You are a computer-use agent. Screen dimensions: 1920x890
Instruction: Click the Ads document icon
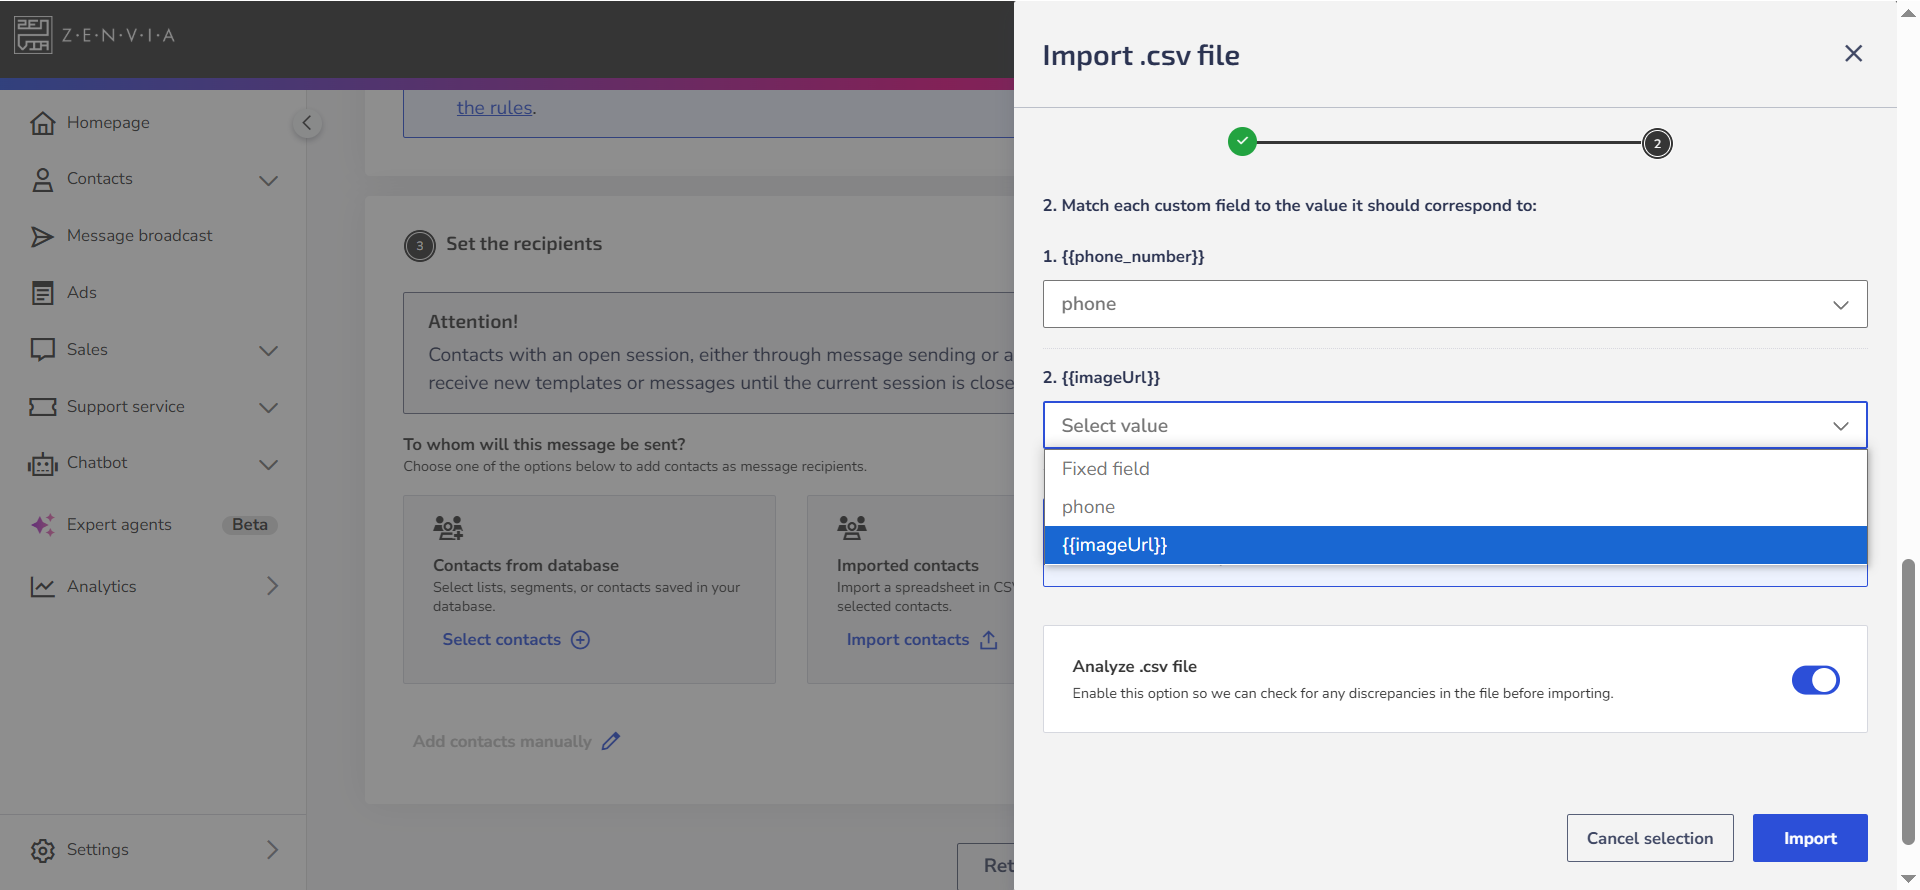42,293
